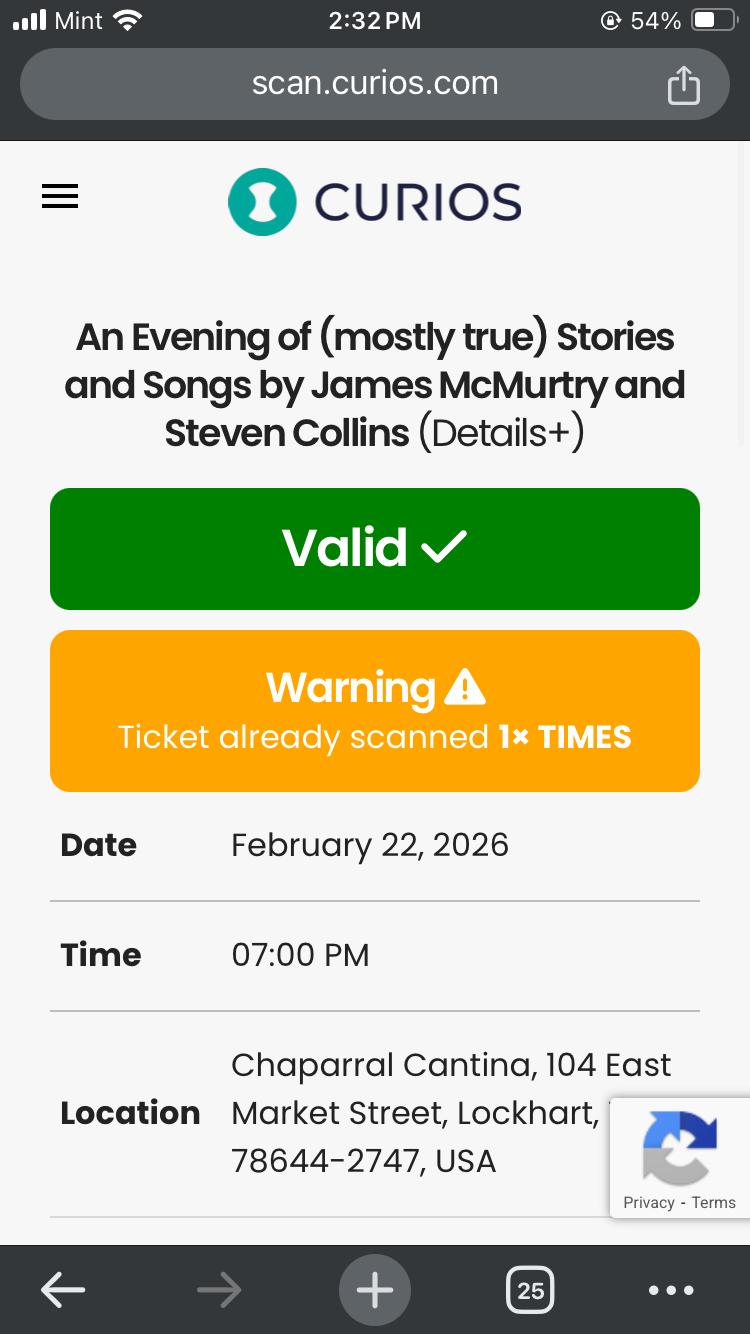The width and height of the screenshot is (750, 1334).
Task: Tap the share icon in address bar
Action: tap(683, 85)
